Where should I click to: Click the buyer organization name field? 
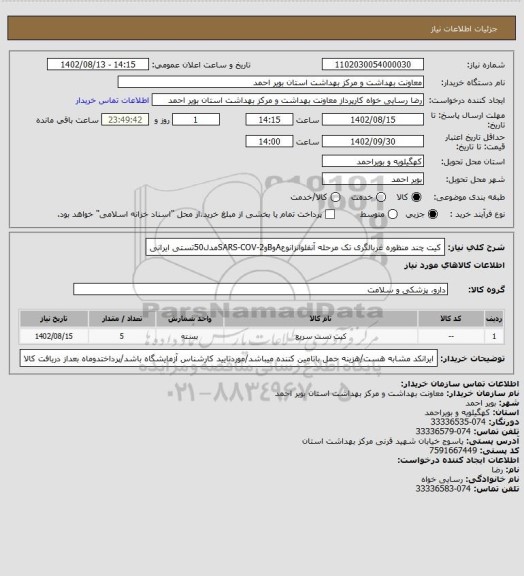270,82
